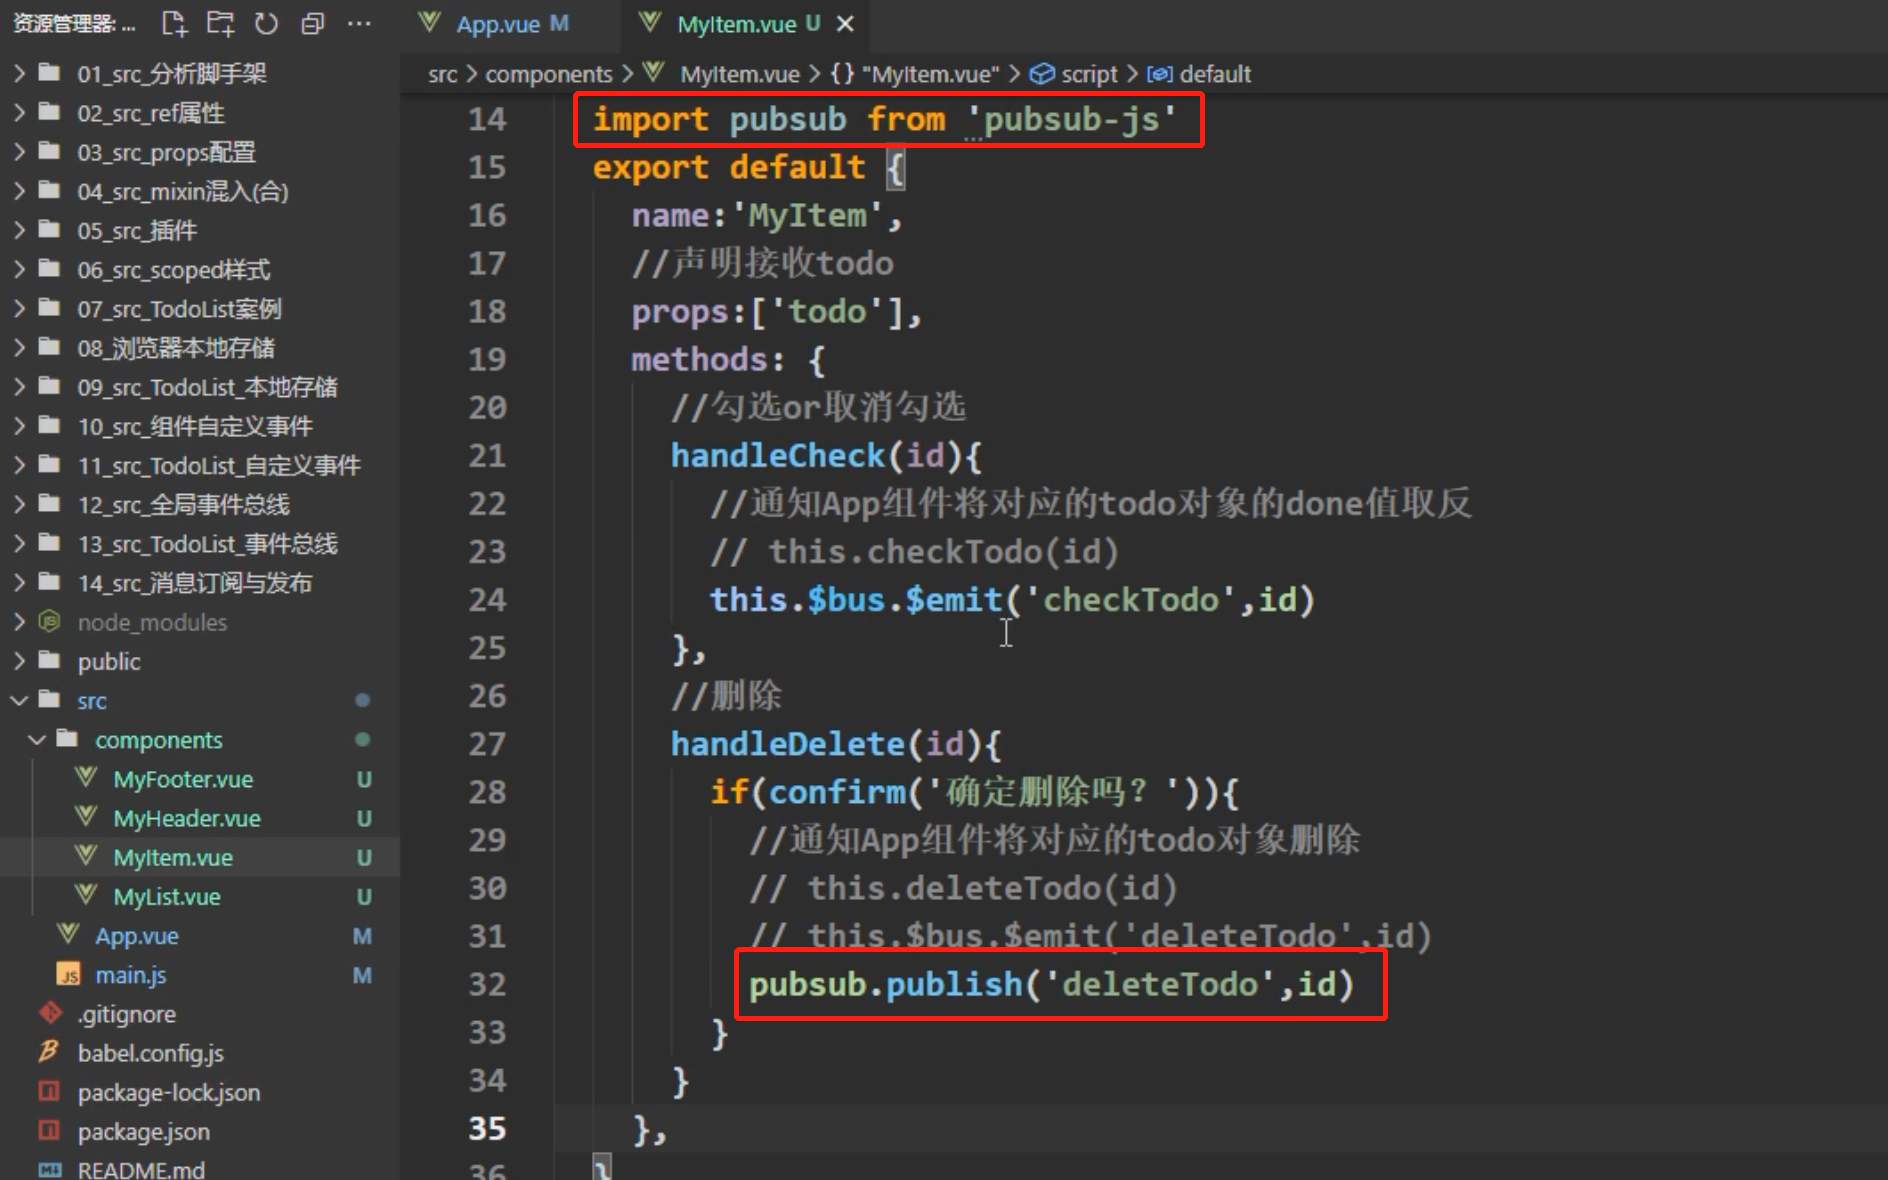1888x1180 pixels.
Task: Click the git icon beside .gitignore
Action: point(49,1013)
